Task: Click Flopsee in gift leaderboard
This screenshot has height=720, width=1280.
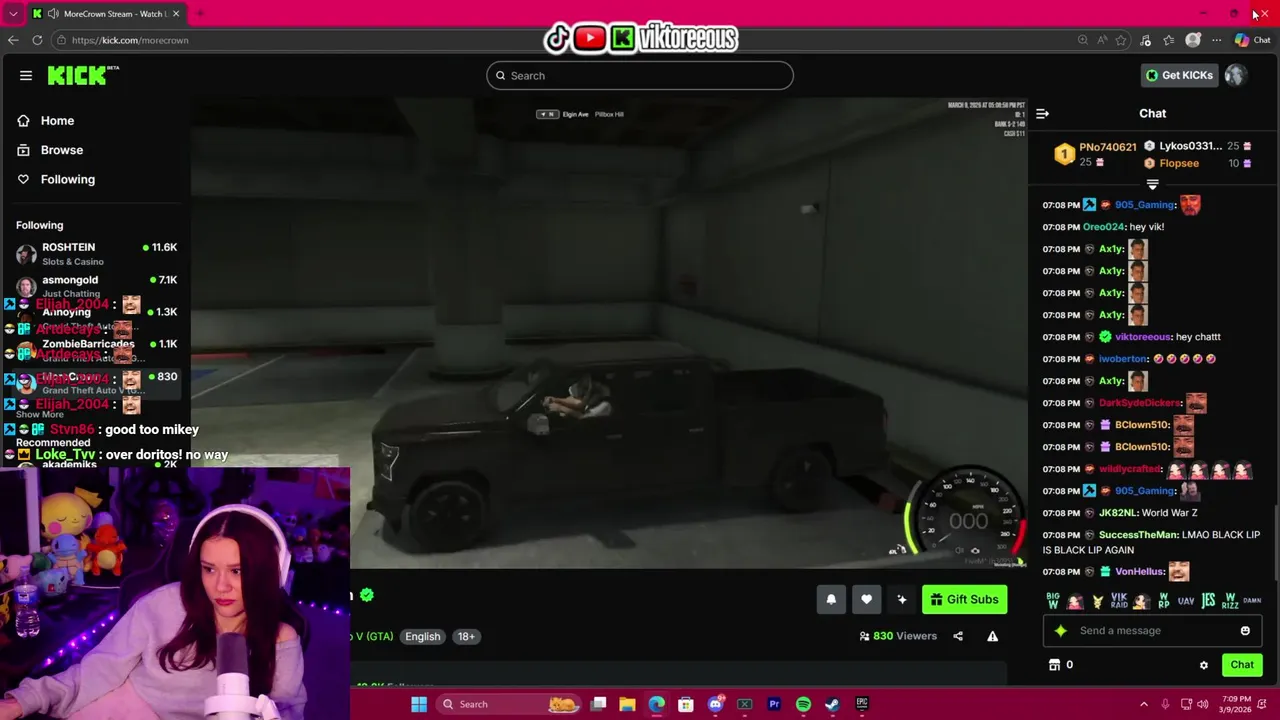Action: click(1179, 163)
